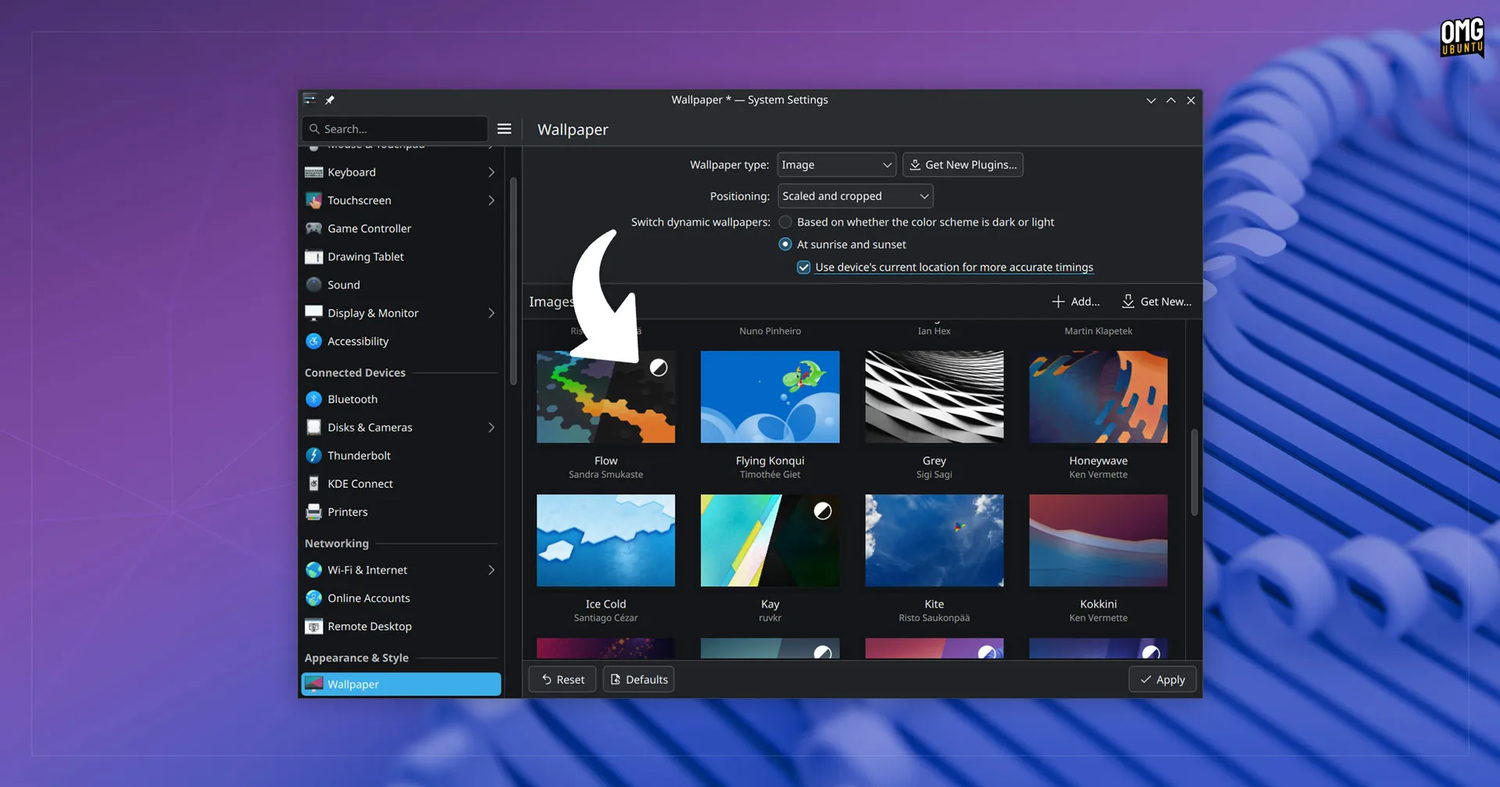
Task: Click the Add... button
Action: pos(1076,301)
